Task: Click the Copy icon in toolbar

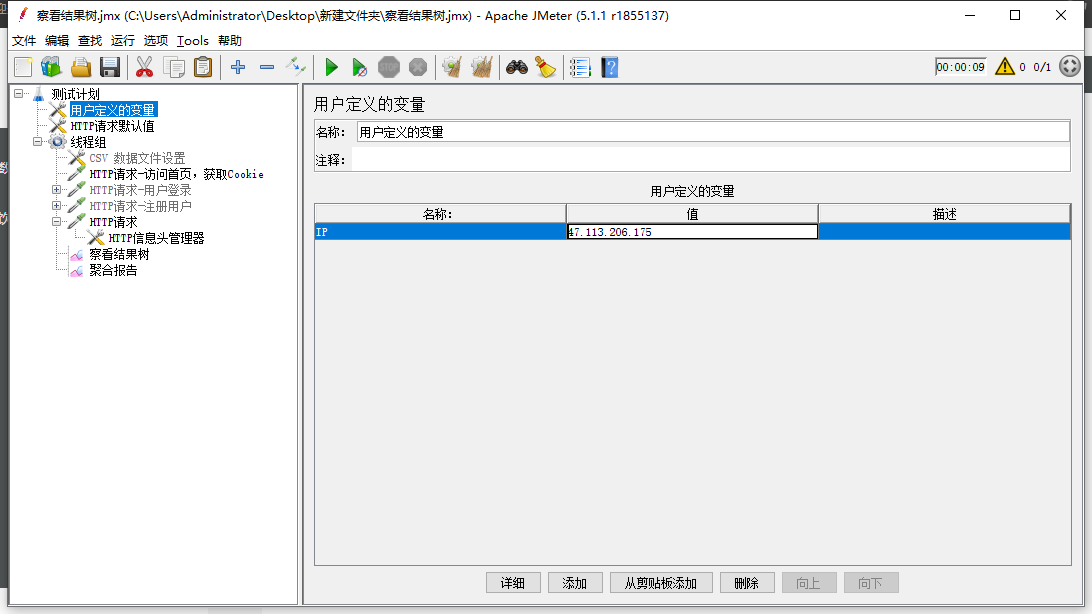Action: (x=173, y=67)
